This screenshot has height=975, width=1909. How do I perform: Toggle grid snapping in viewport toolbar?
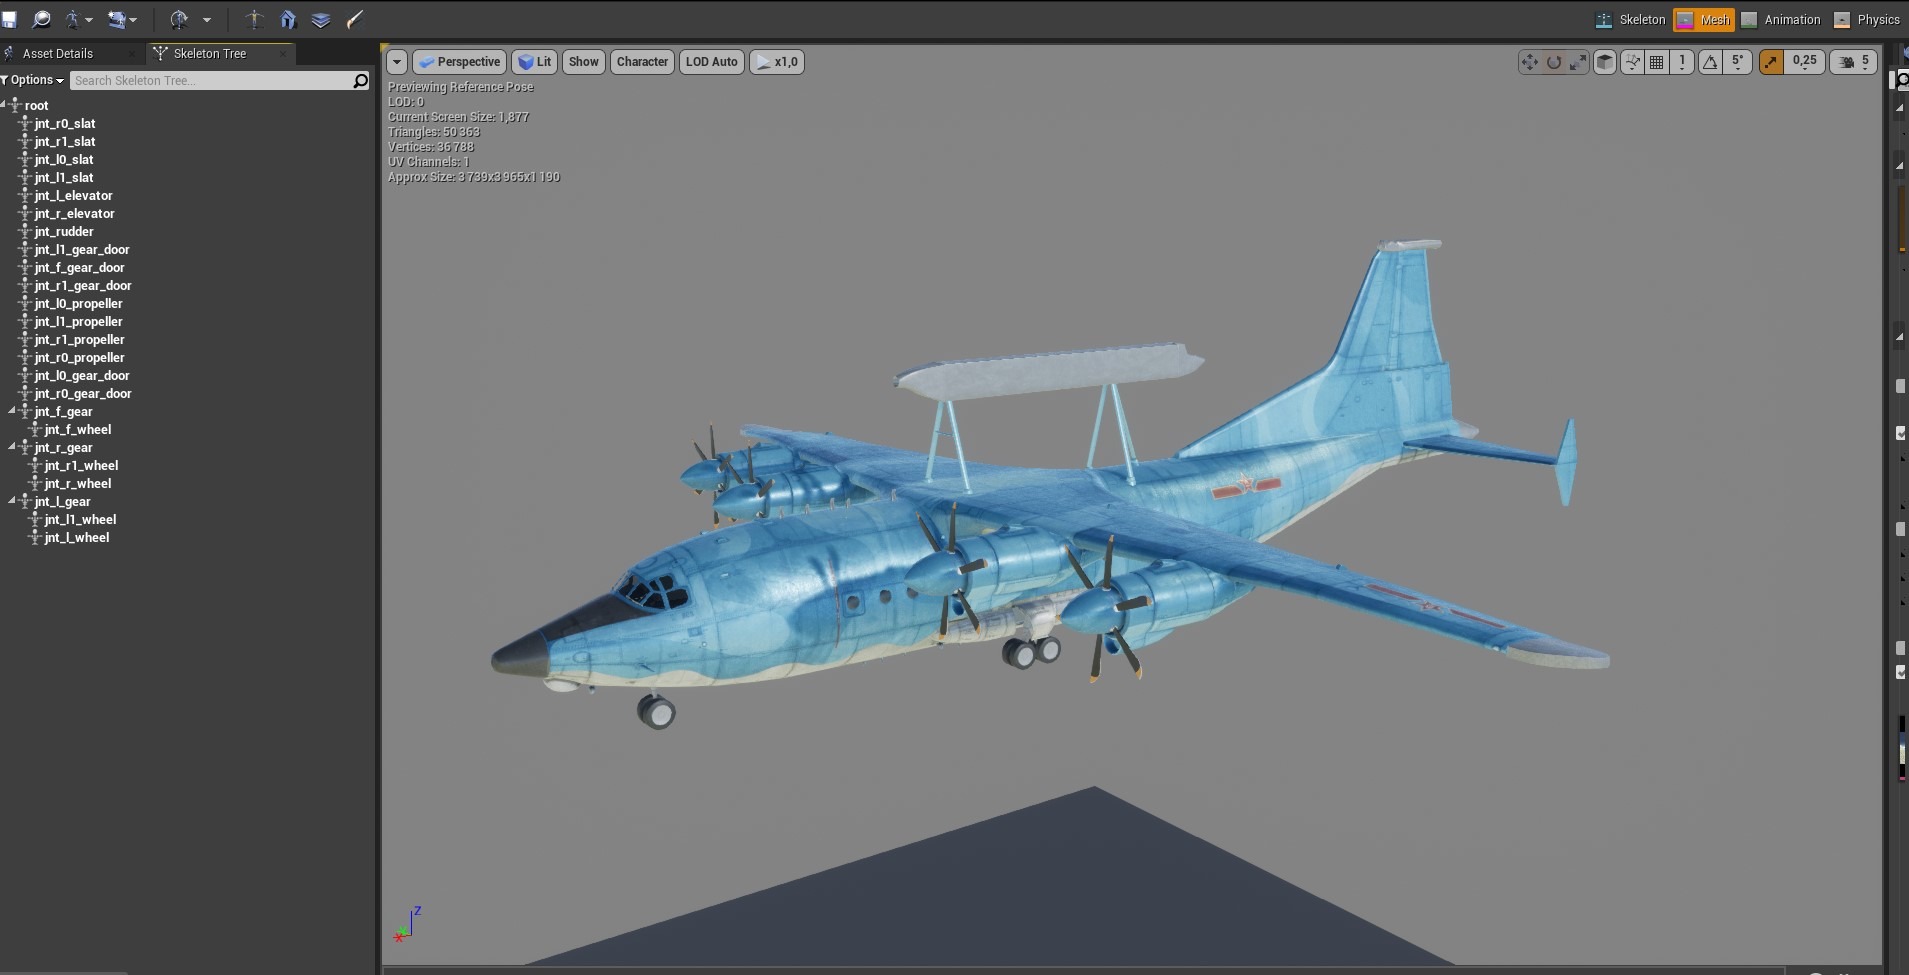point(1657,62)
